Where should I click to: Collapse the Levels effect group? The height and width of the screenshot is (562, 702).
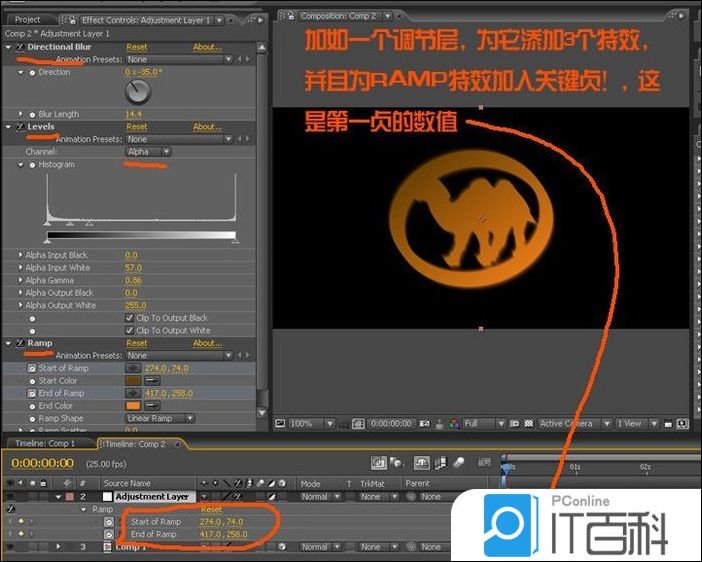tap(9, 127)
